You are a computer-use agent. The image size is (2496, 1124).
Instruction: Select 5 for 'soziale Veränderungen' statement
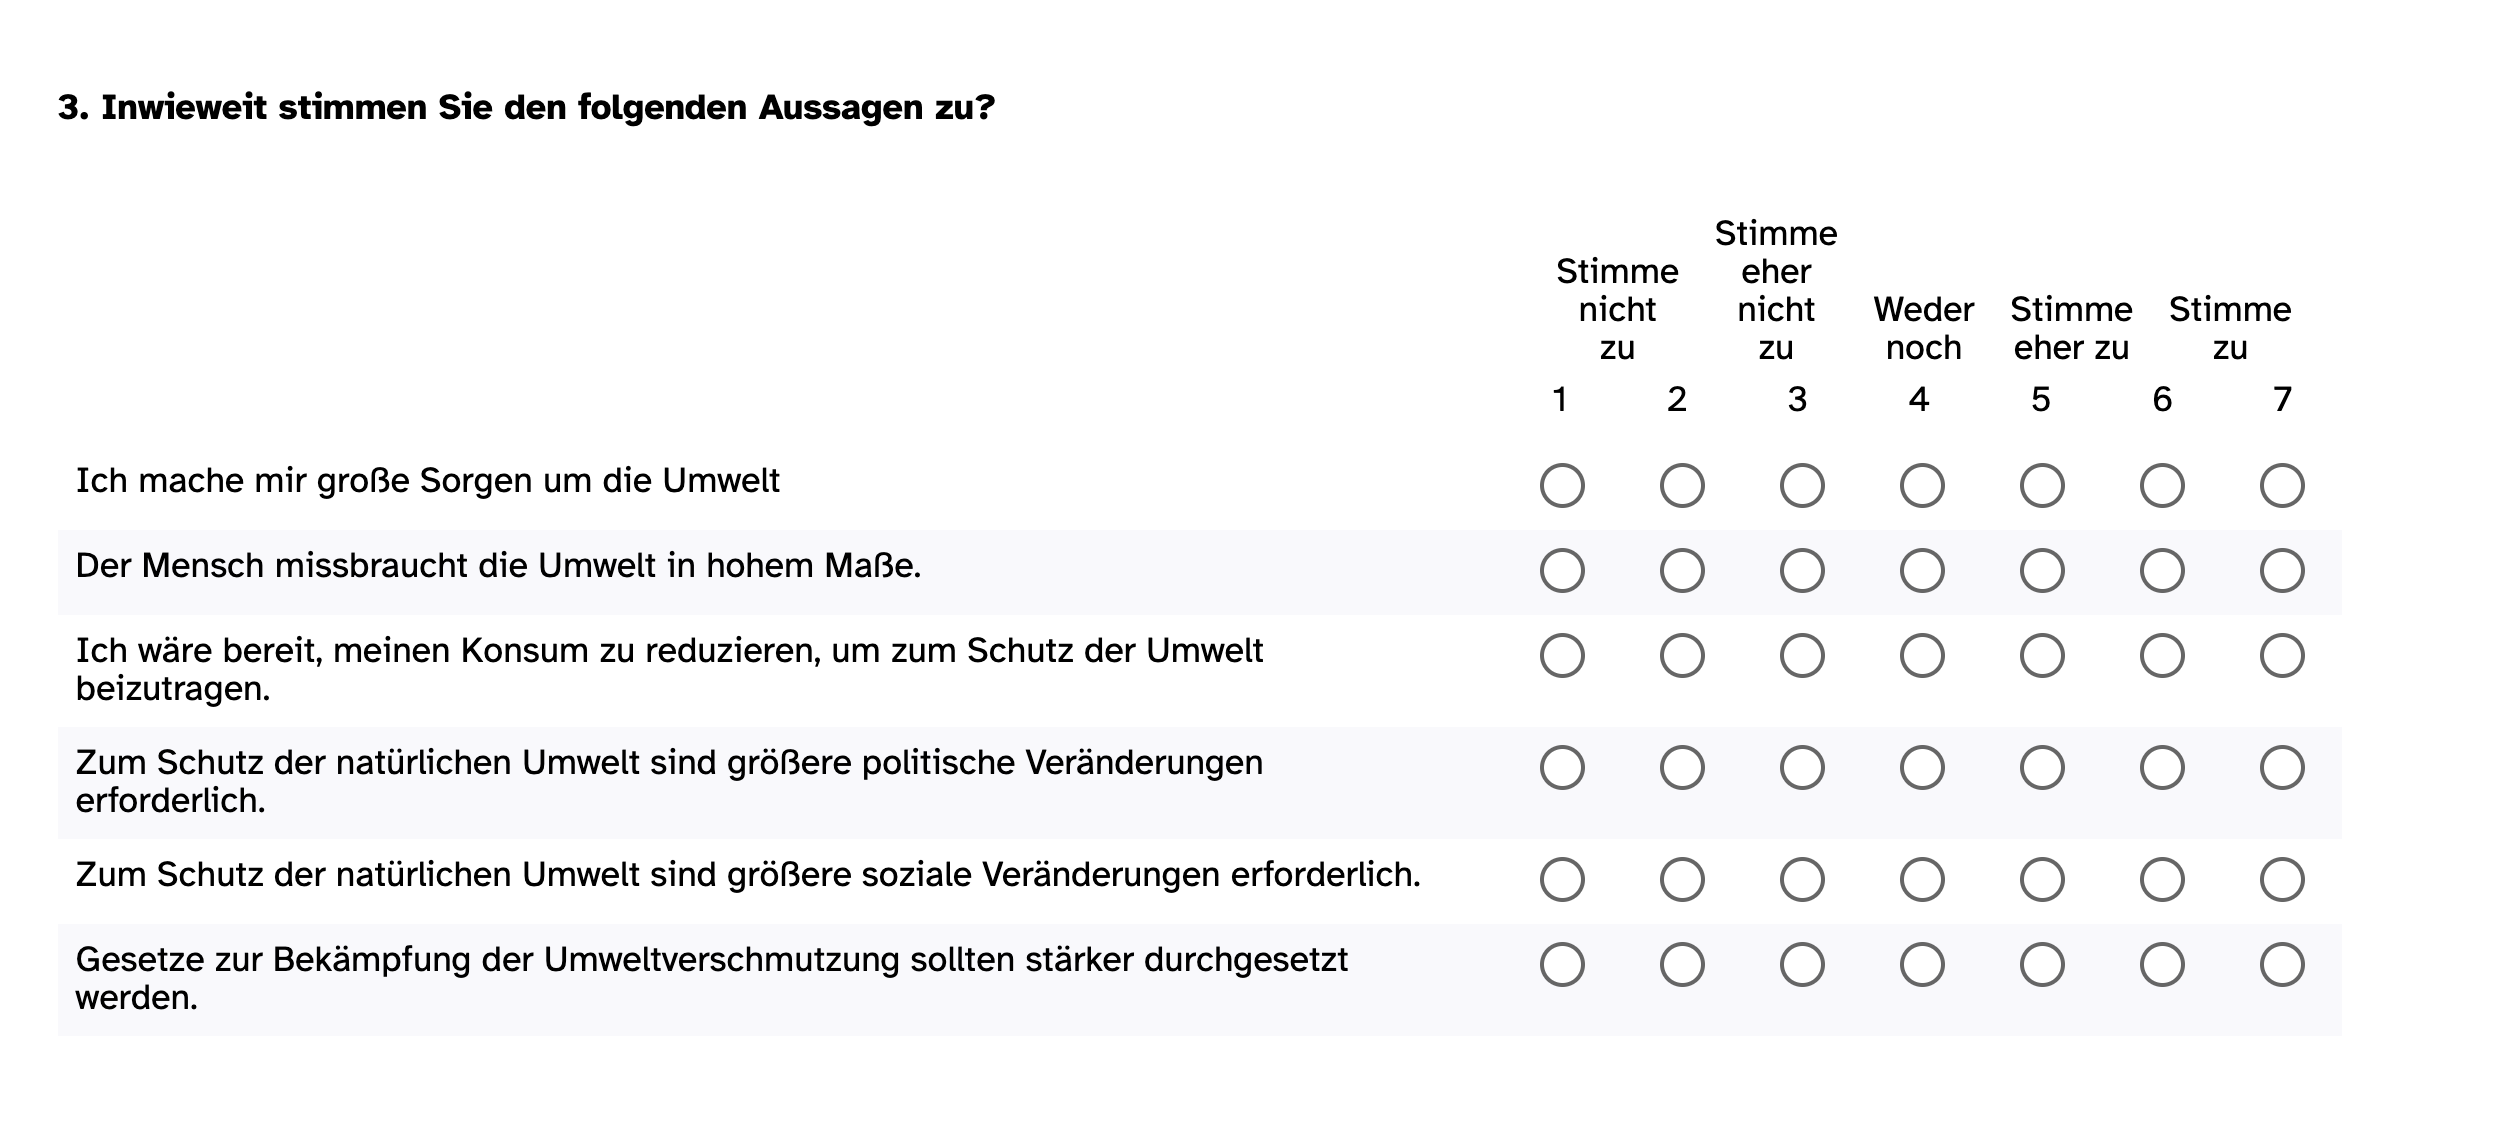pyautogui.click(x=2042, y=880)
